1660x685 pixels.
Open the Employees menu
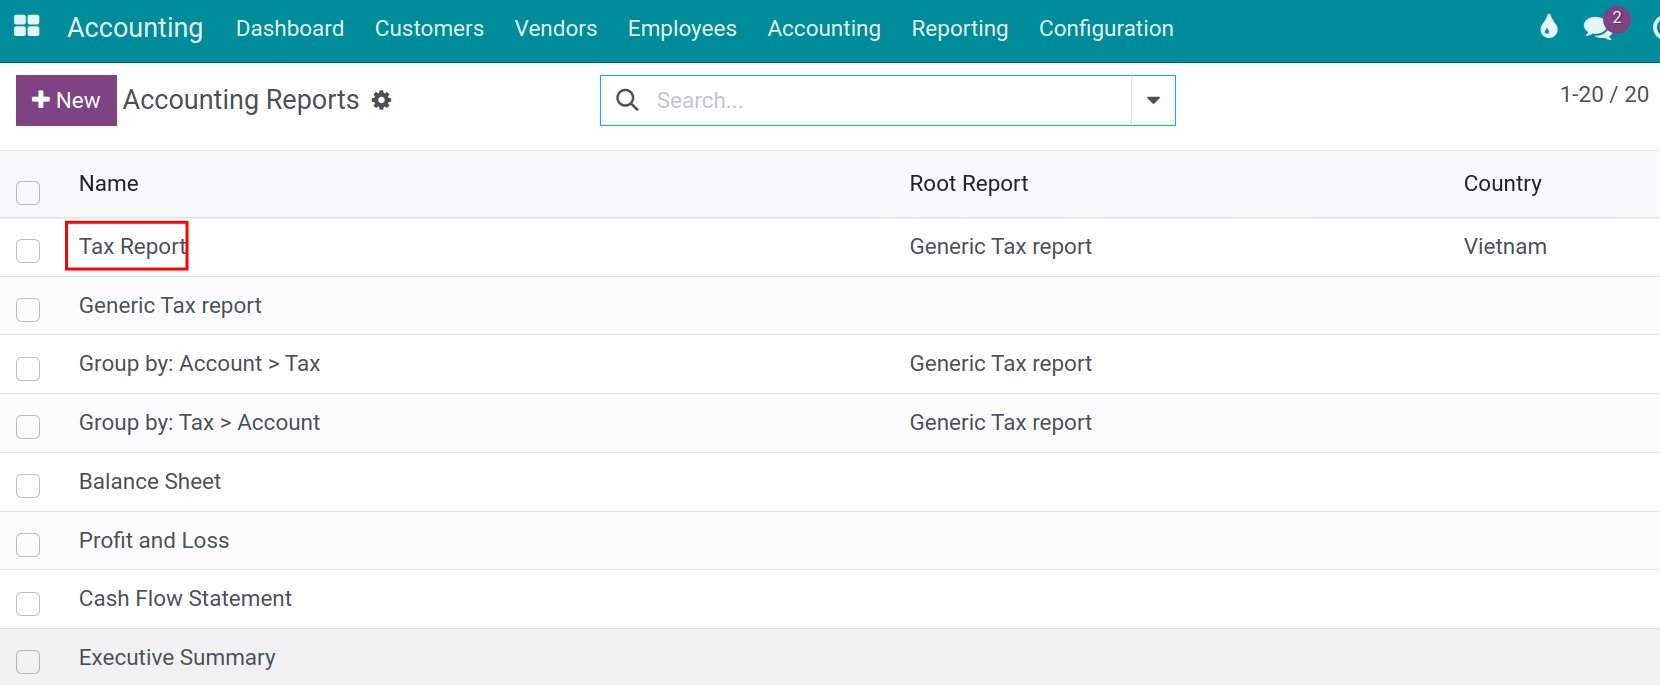tap(682, 28)
